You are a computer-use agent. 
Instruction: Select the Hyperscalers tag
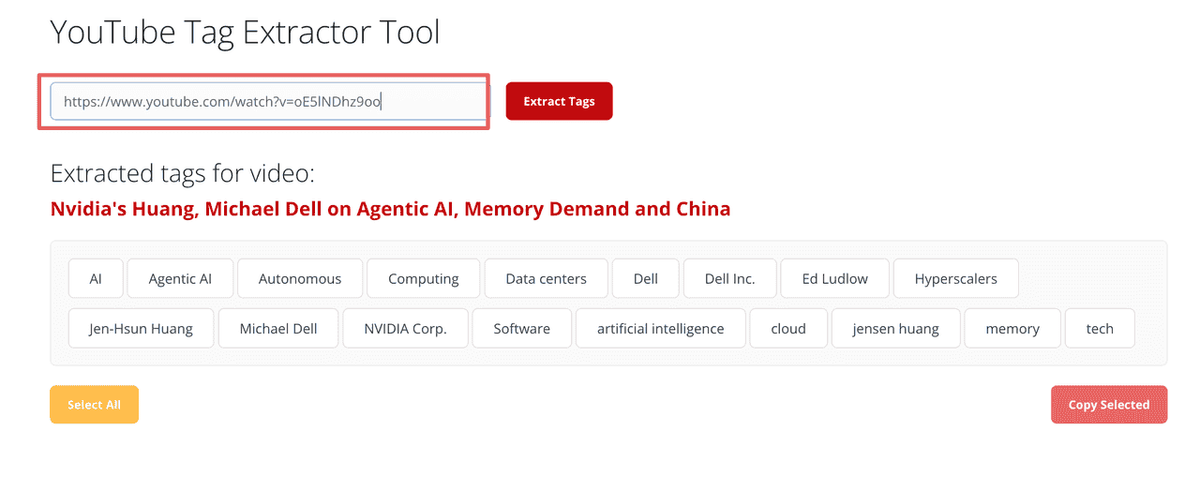[x=956, y=278]
